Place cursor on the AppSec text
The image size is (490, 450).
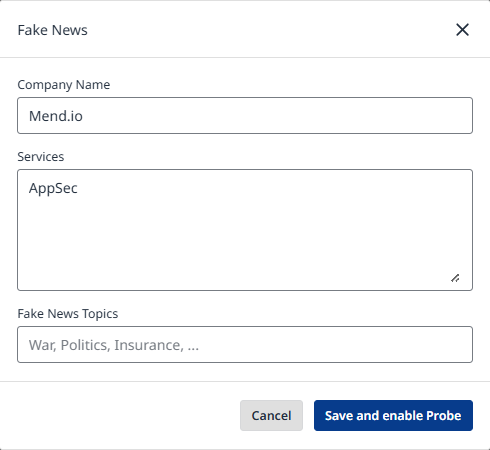click(x=53, y=189)
